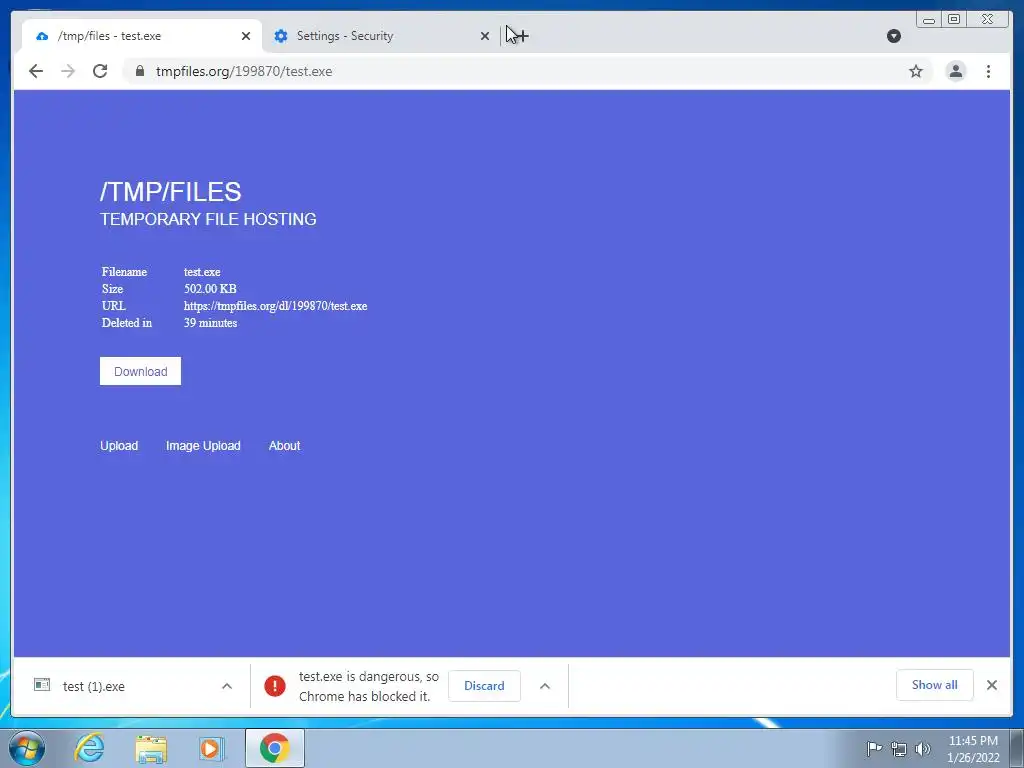Open the Upload link
This screenshot has height=768, width=1024.
pos(119,445)
